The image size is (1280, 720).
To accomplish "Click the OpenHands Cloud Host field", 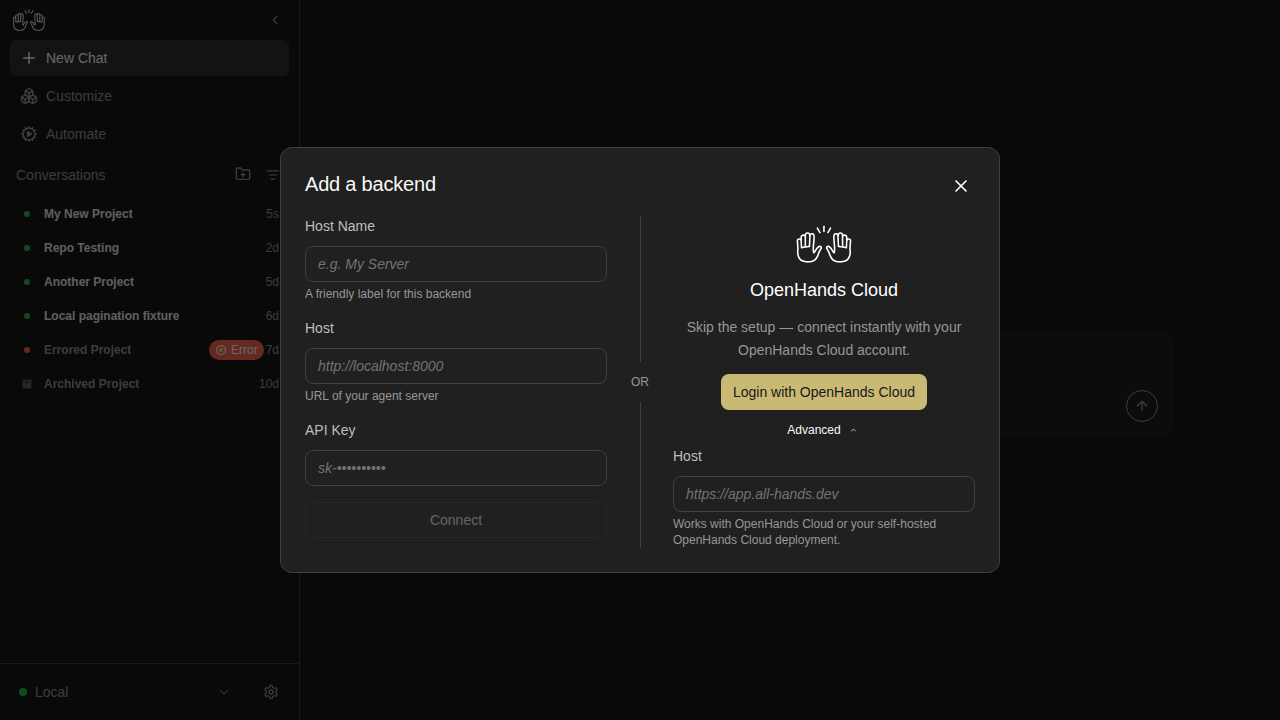I will click(824, 494).
